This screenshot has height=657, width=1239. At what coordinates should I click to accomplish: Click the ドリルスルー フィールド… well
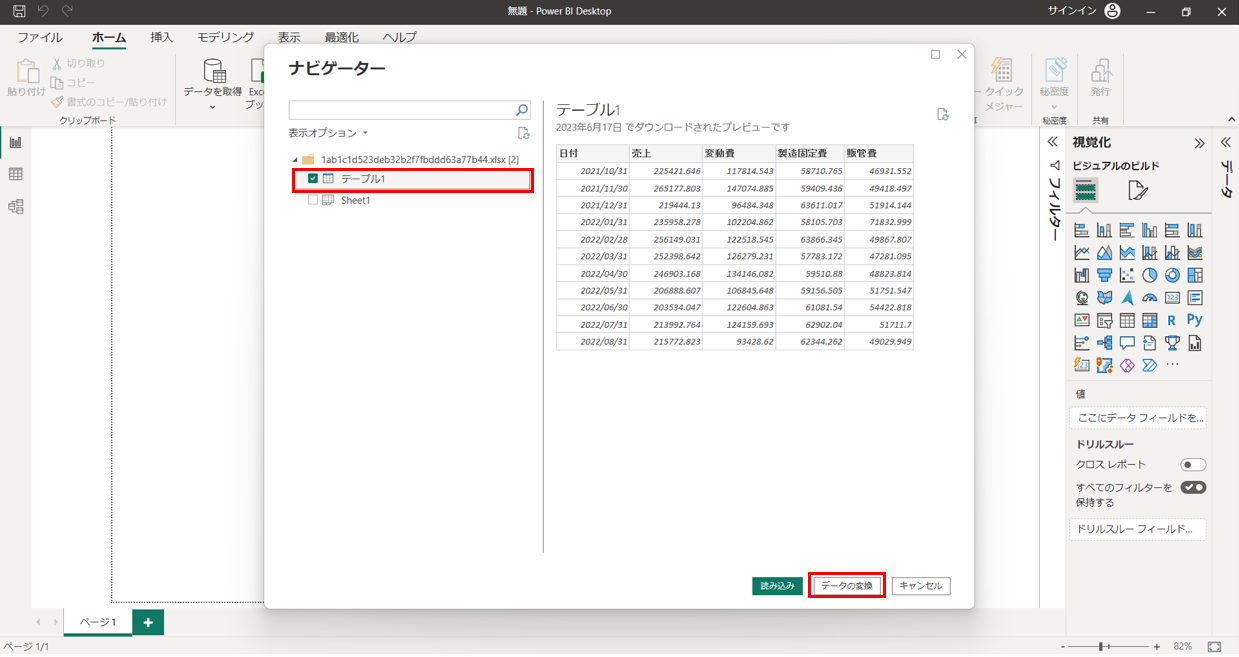tap(1138, 529)
